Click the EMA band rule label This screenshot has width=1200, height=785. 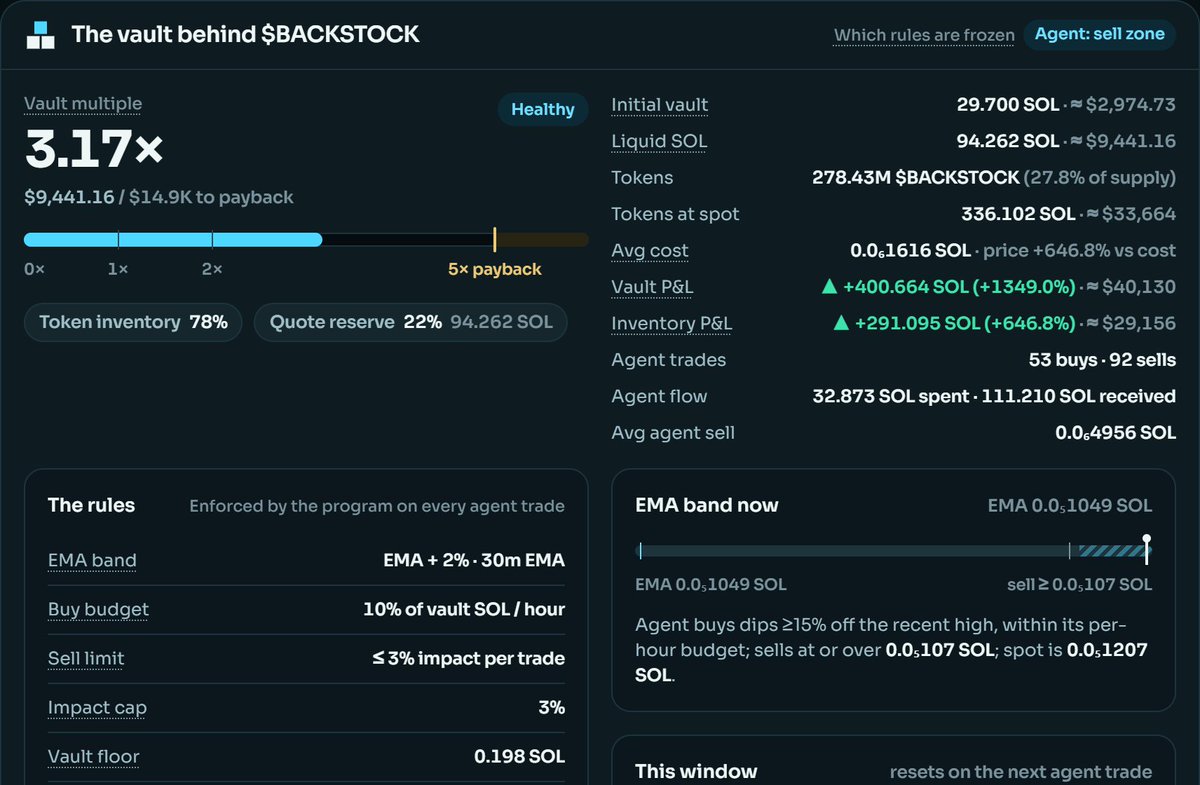coord(92,560)
